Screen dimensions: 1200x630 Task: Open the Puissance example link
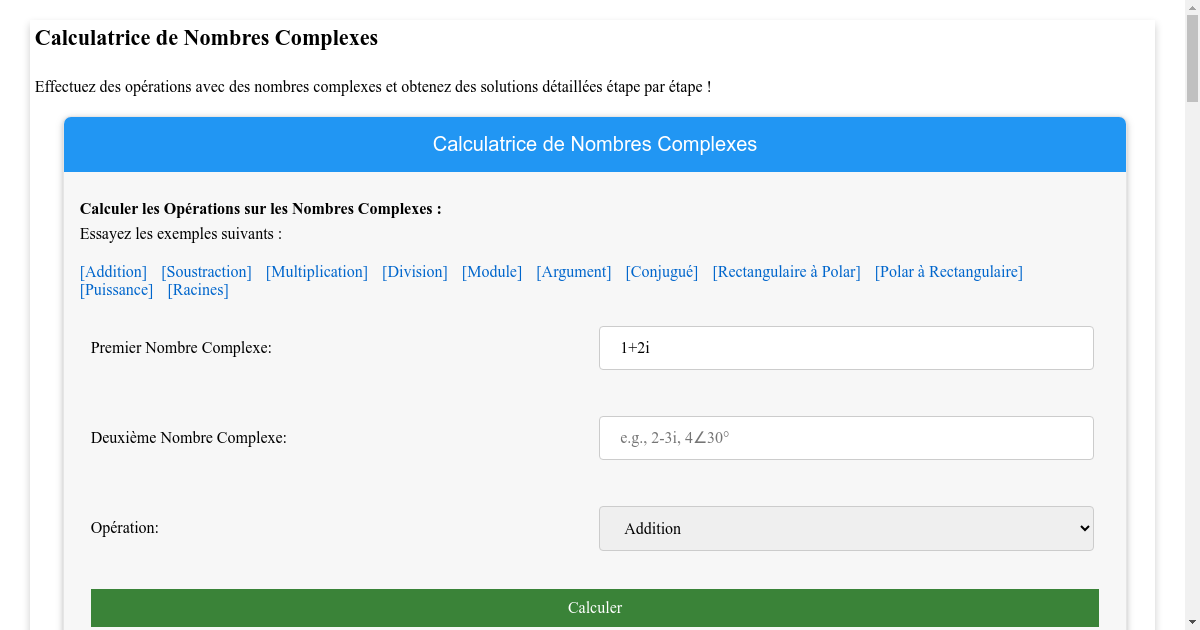(x=116, y=289)
